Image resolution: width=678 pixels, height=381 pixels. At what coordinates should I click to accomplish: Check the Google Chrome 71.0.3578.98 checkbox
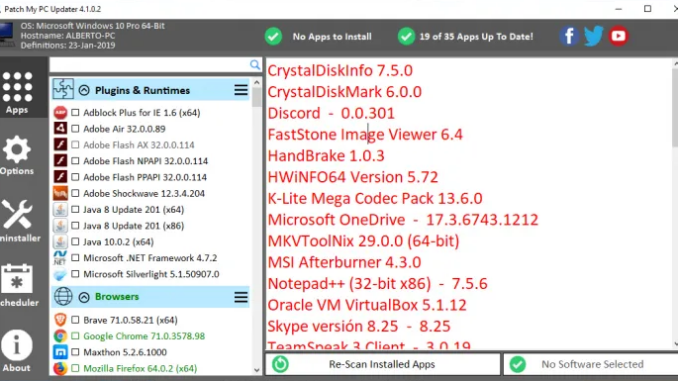pyautogui.click(x=75, y=336)
